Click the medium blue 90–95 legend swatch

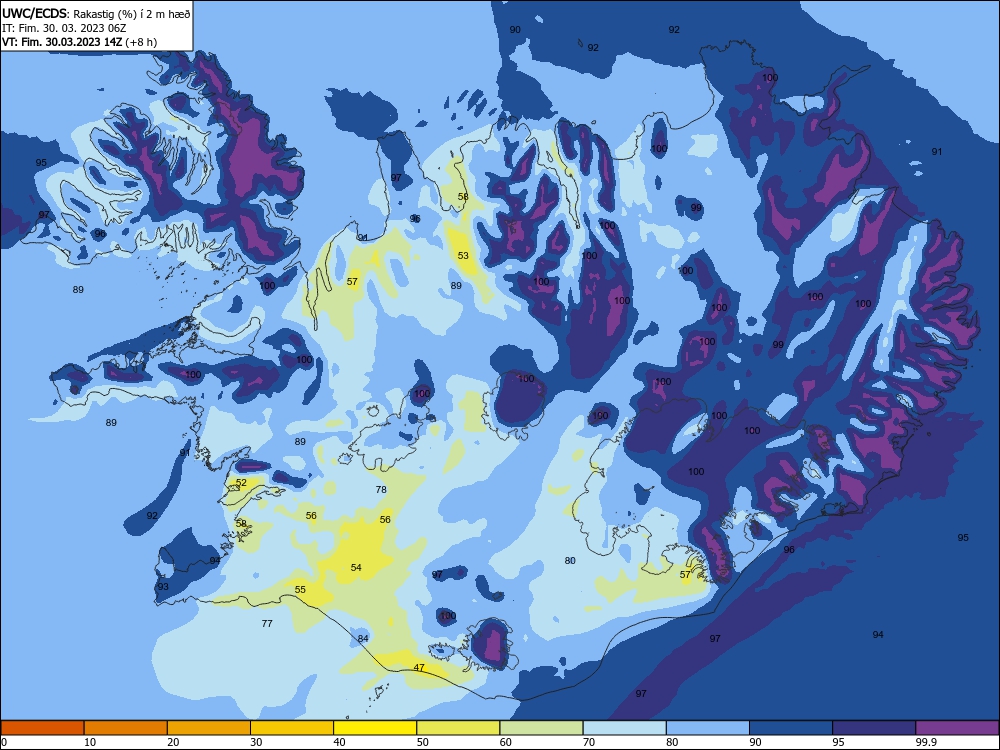[x=791, y=728]
